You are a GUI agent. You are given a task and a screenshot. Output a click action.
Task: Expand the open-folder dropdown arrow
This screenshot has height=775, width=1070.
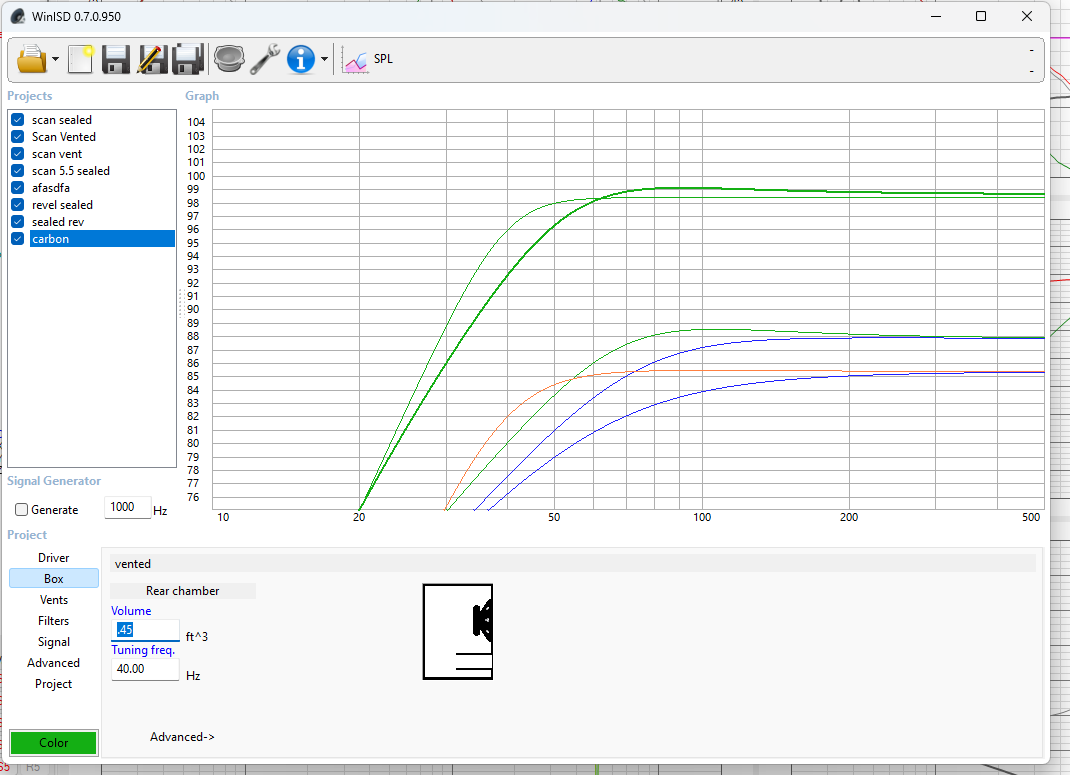point(55,59)
